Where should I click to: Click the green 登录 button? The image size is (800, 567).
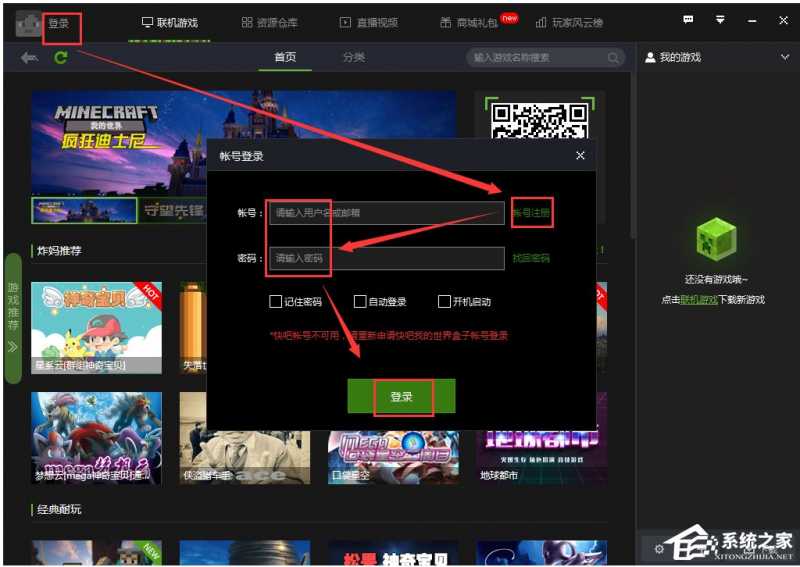[401, 396]
